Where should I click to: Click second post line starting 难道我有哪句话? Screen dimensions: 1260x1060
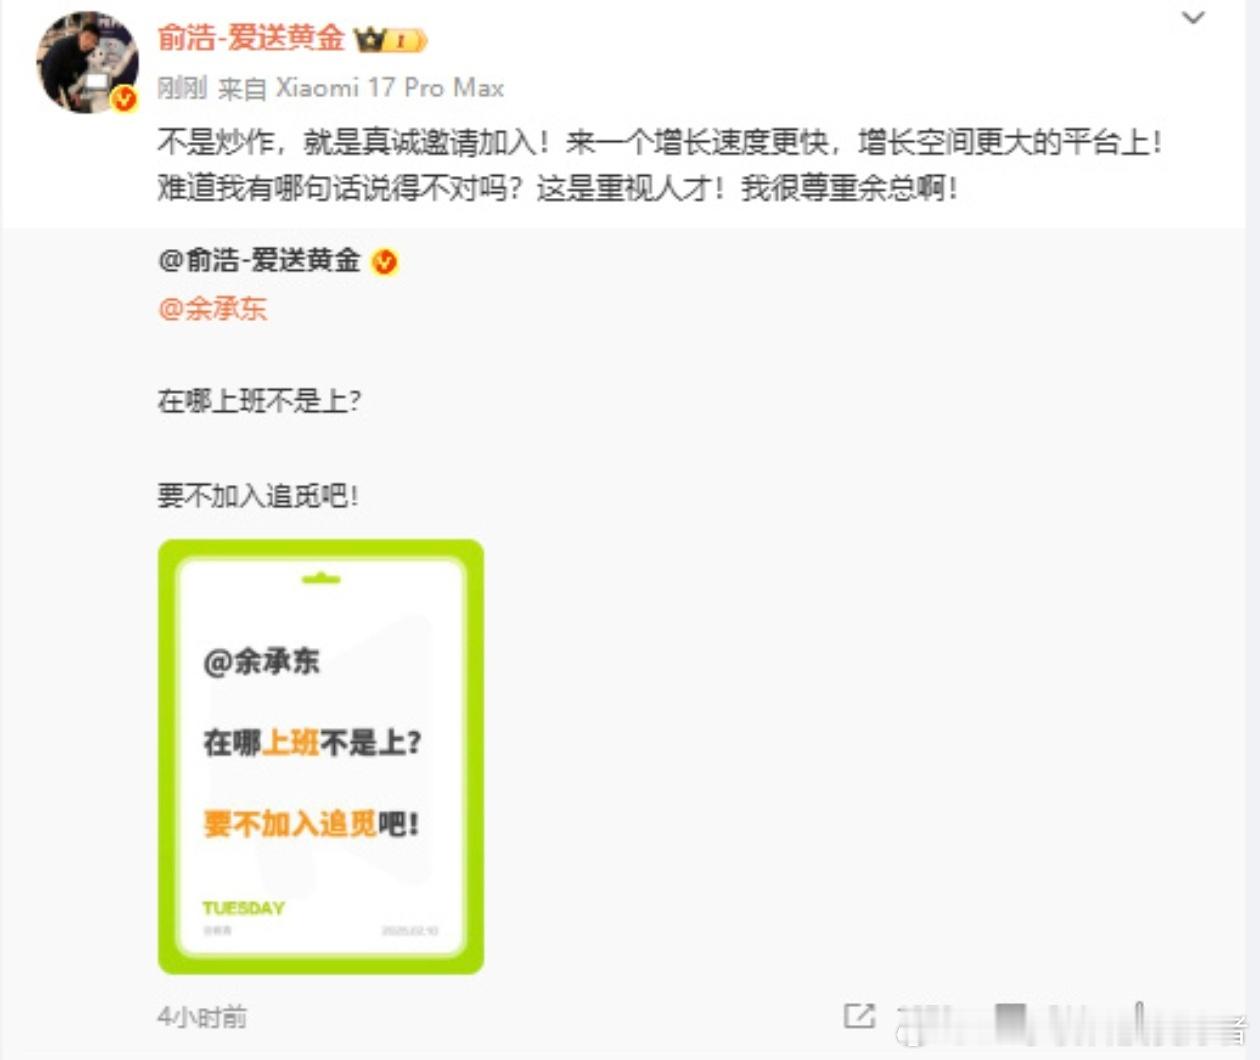pos(557,187)
